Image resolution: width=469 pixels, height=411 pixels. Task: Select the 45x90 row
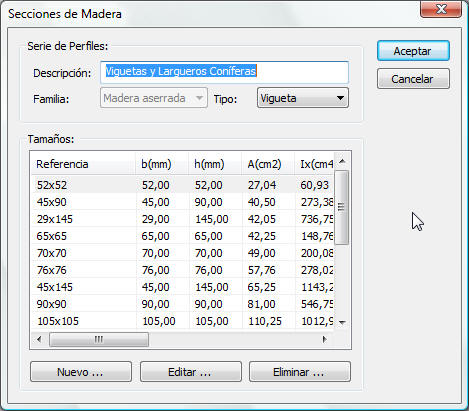183,202
